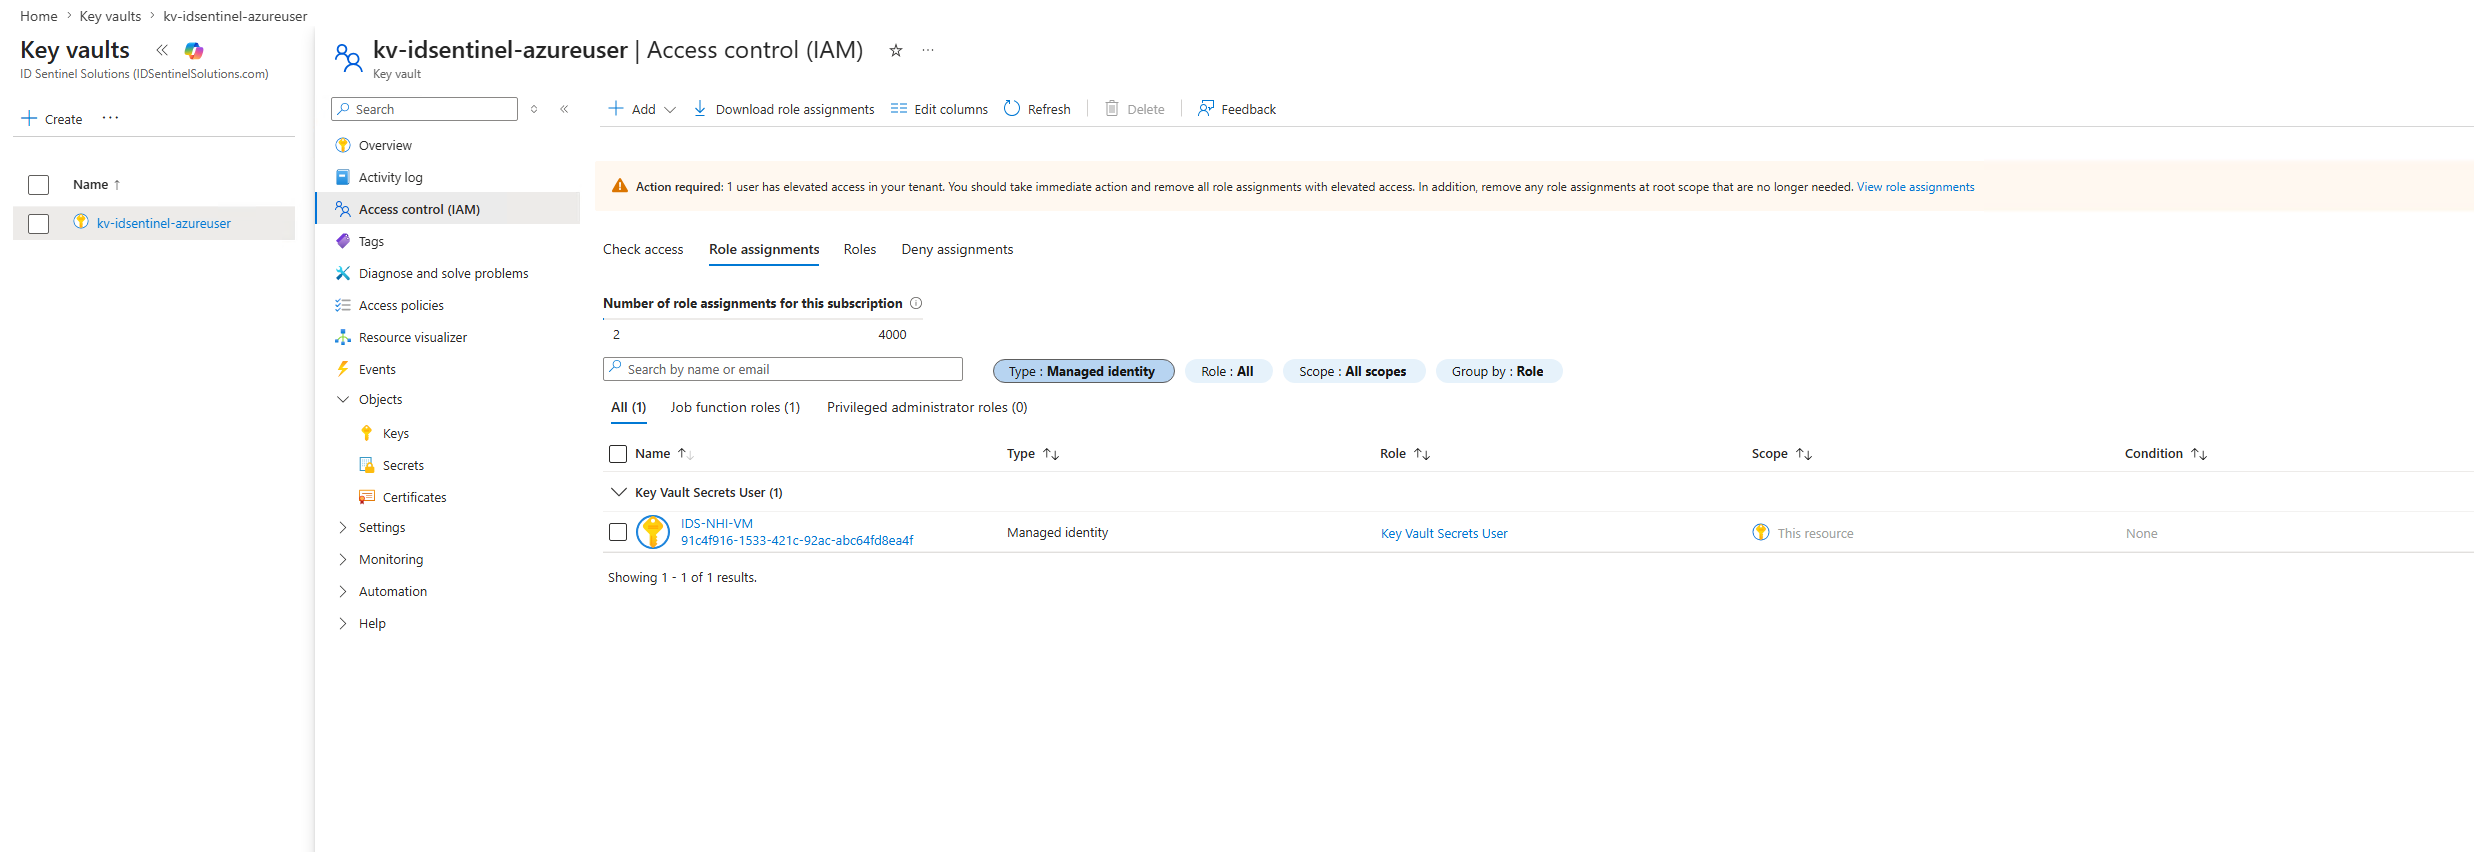Click the Create button in Key vaults pane
This screenshot has height=852, width=2474.
point(52,119)
